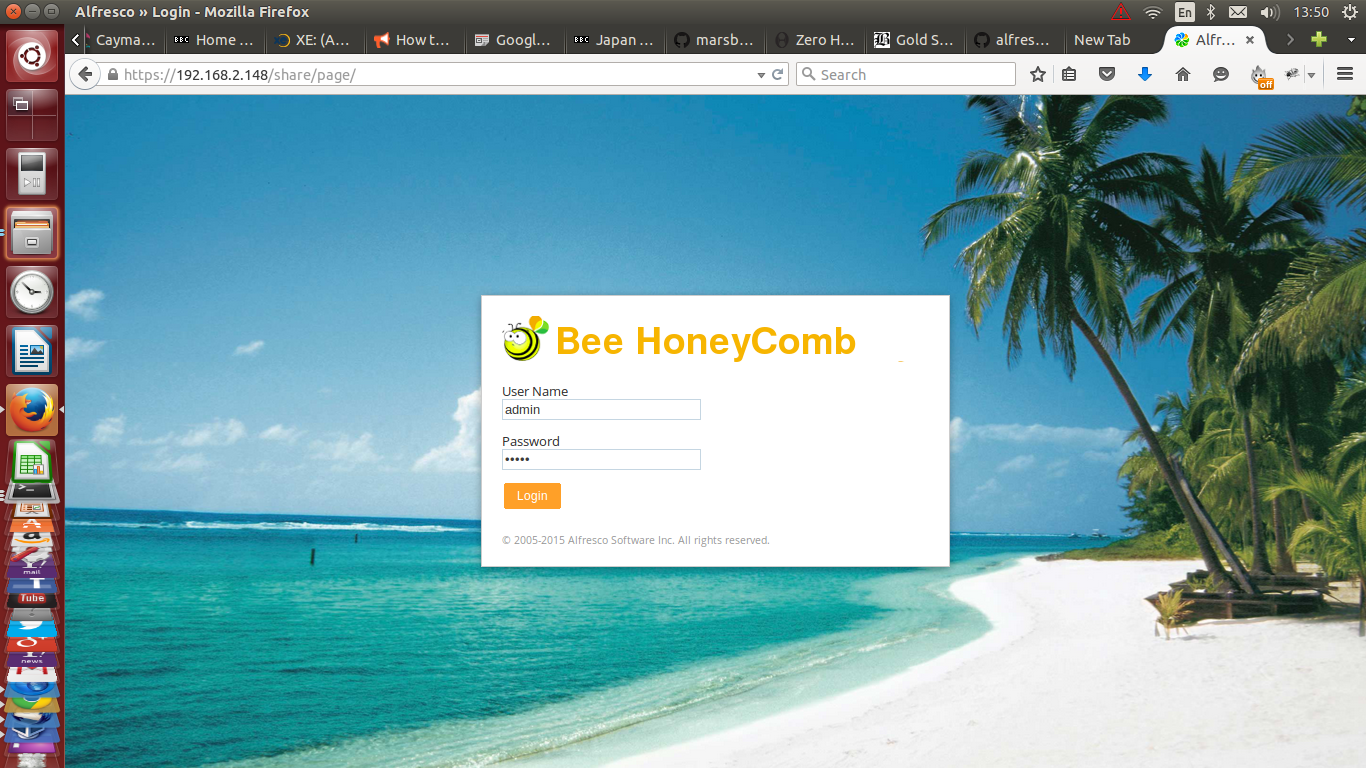Open the En keyboard layout indicator
Viewport: 1366px width, 768px height.
(x=1185, y=12)
